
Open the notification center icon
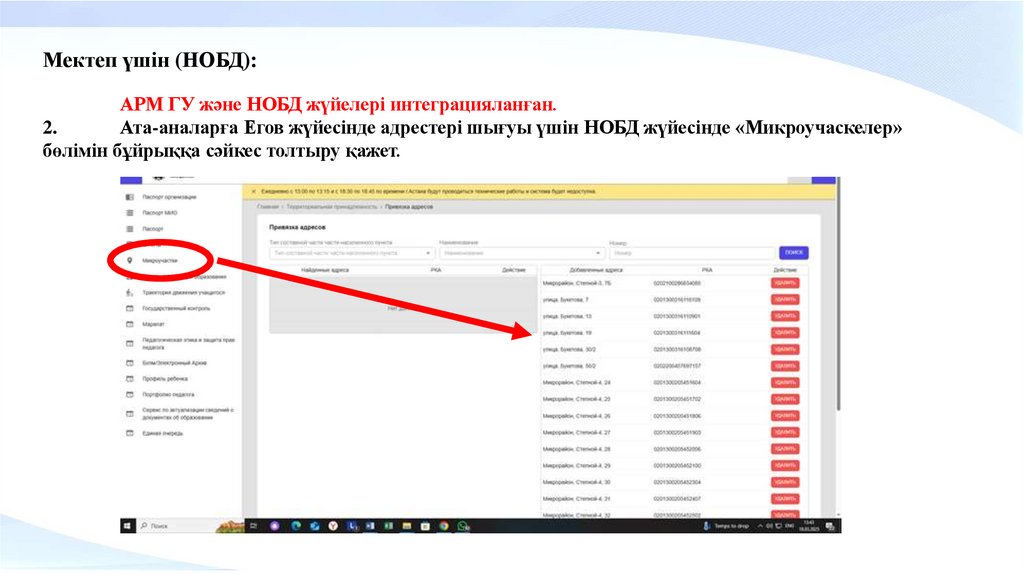[830, 526]
